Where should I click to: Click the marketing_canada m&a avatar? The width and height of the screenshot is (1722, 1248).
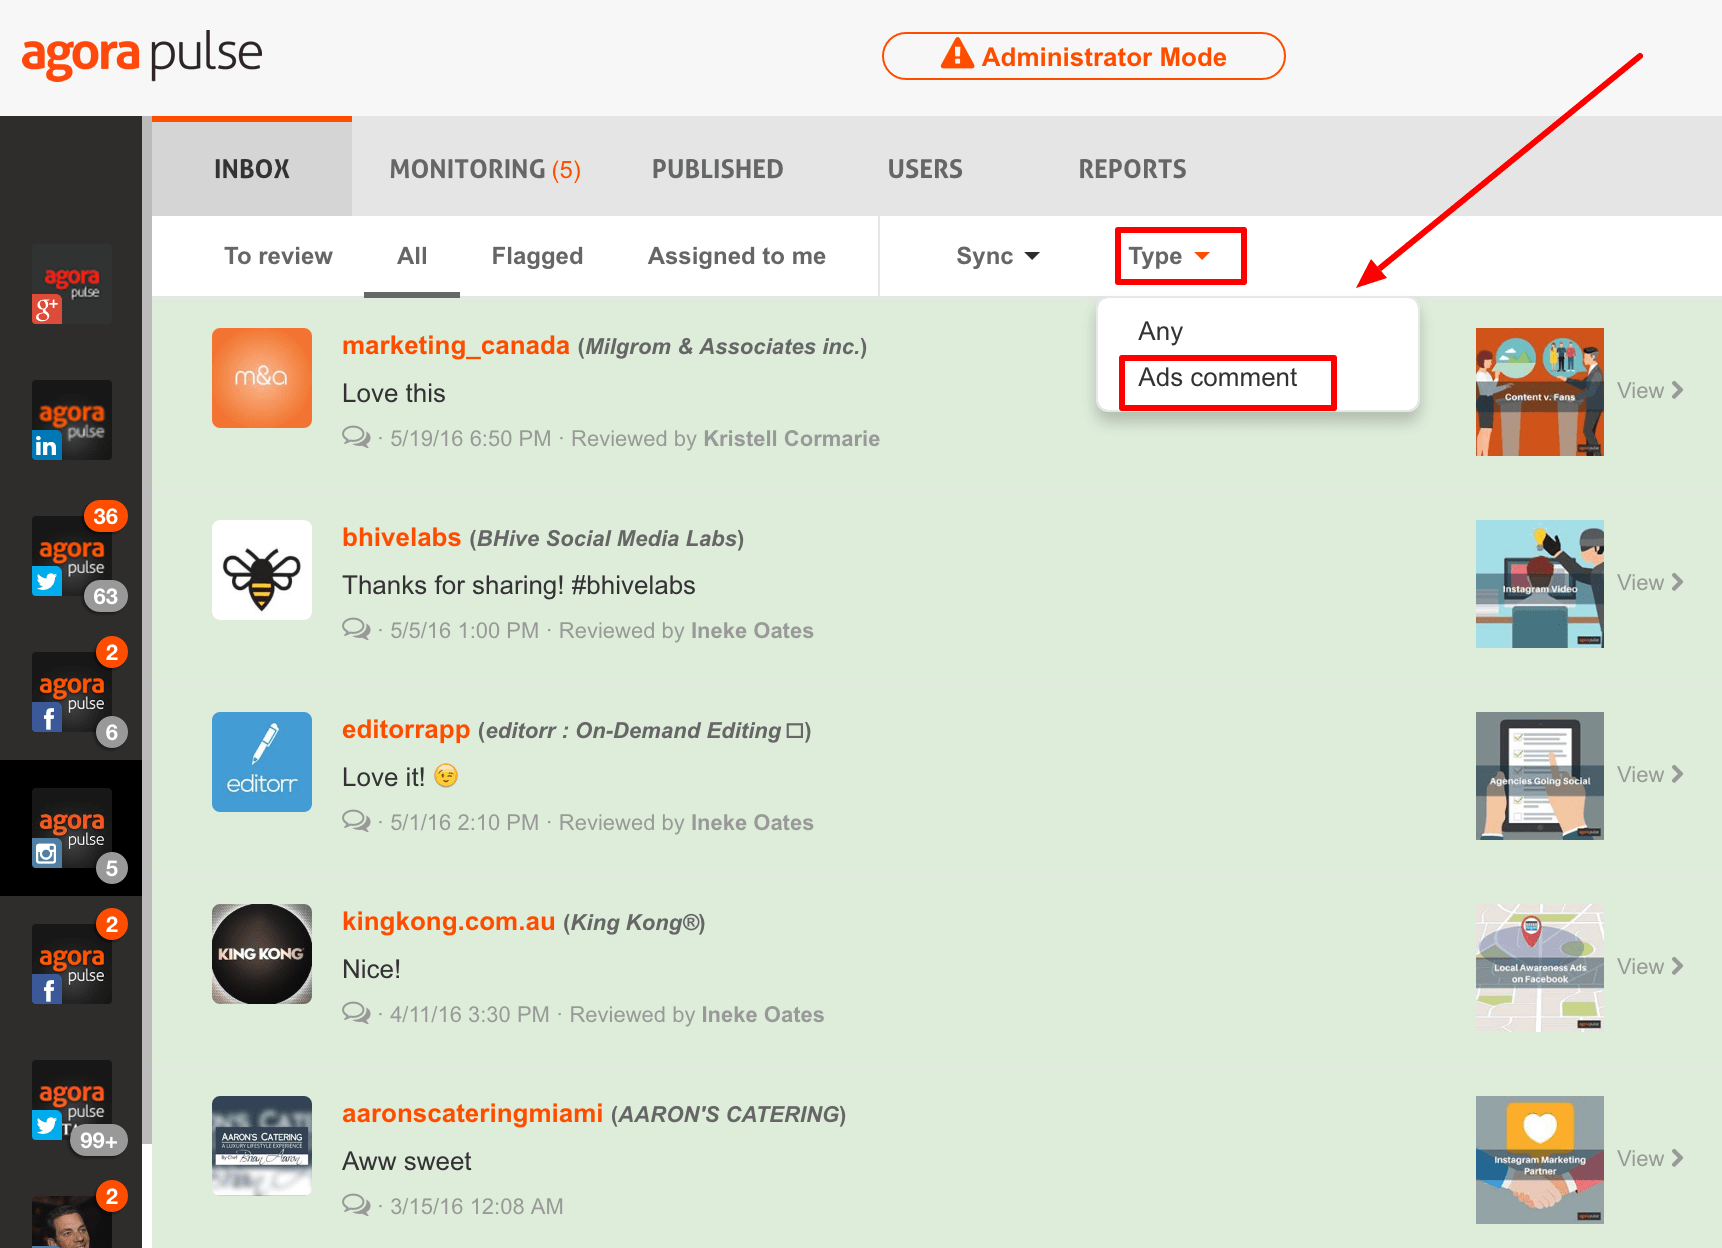pyautogui.click(x=262, y=378)
